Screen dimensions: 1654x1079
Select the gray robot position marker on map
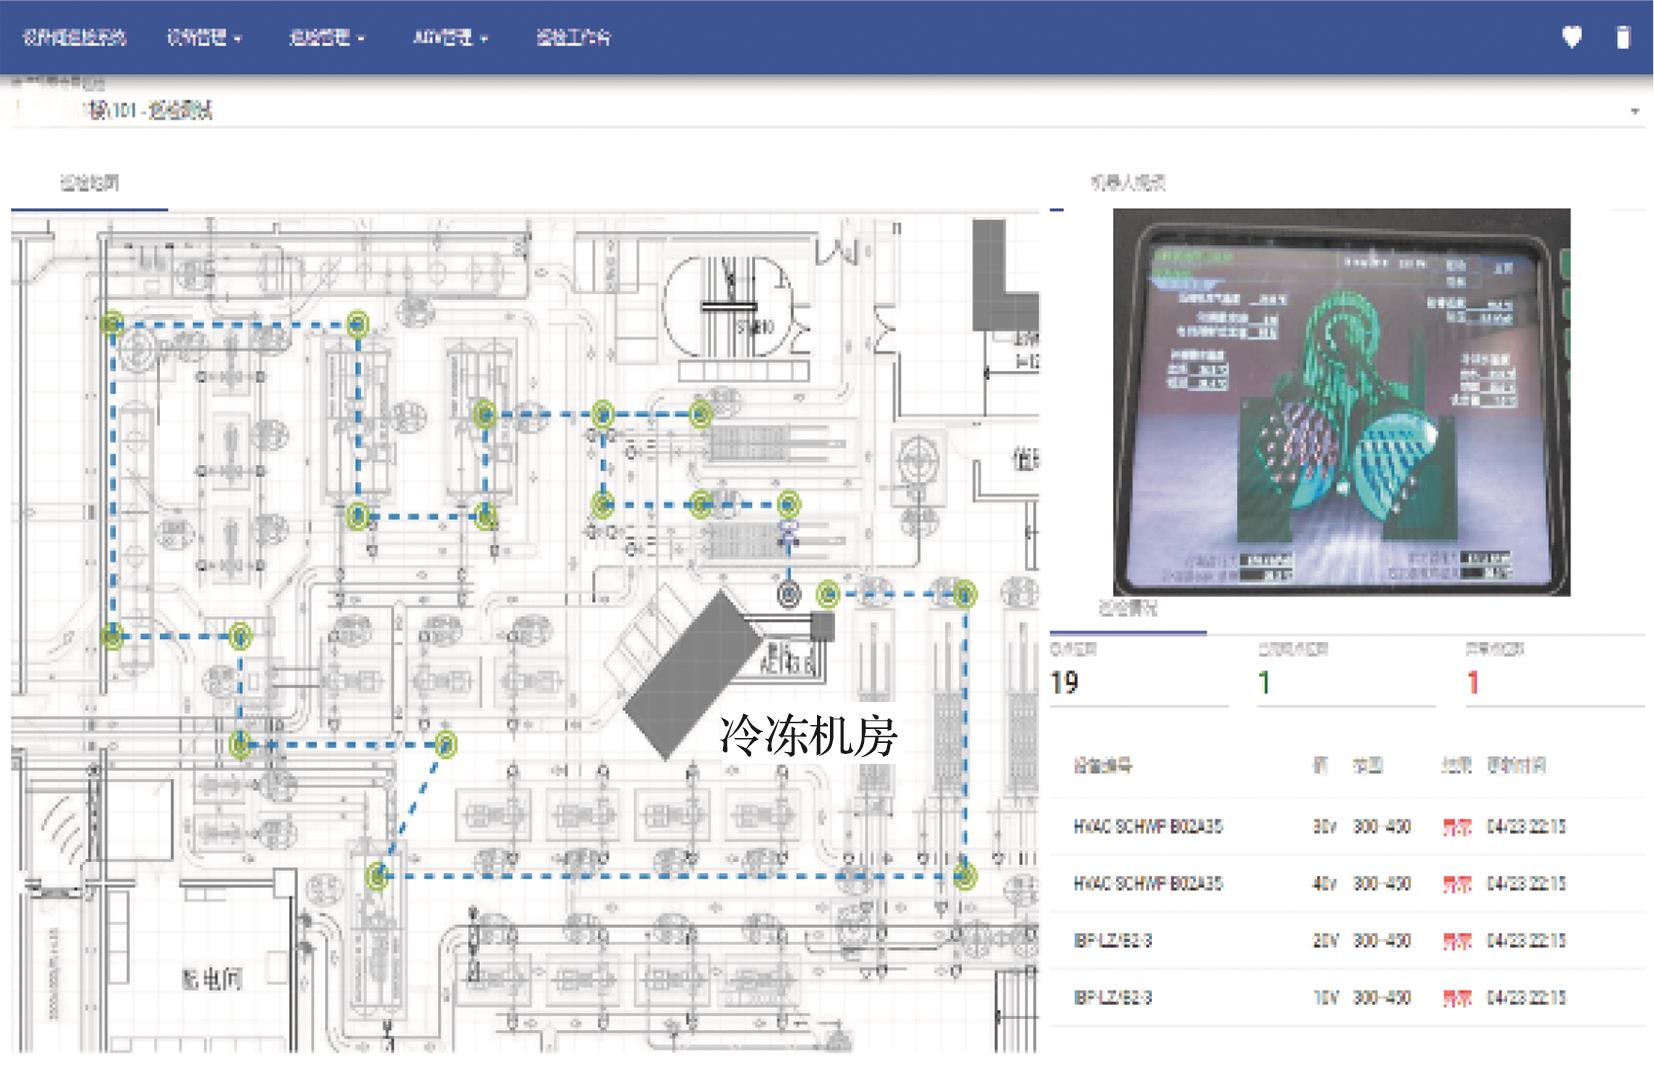(789, 595)
